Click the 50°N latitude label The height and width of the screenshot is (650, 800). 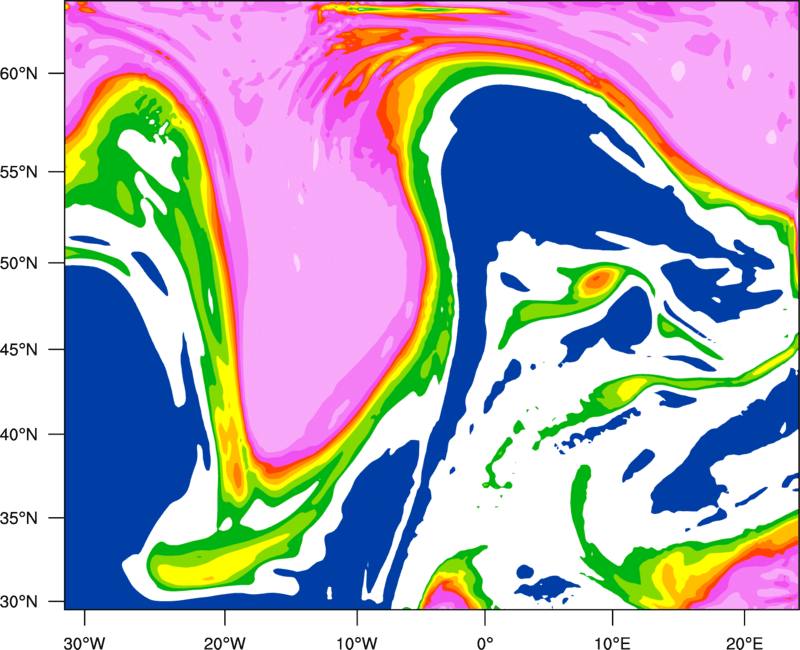point(19,263)
